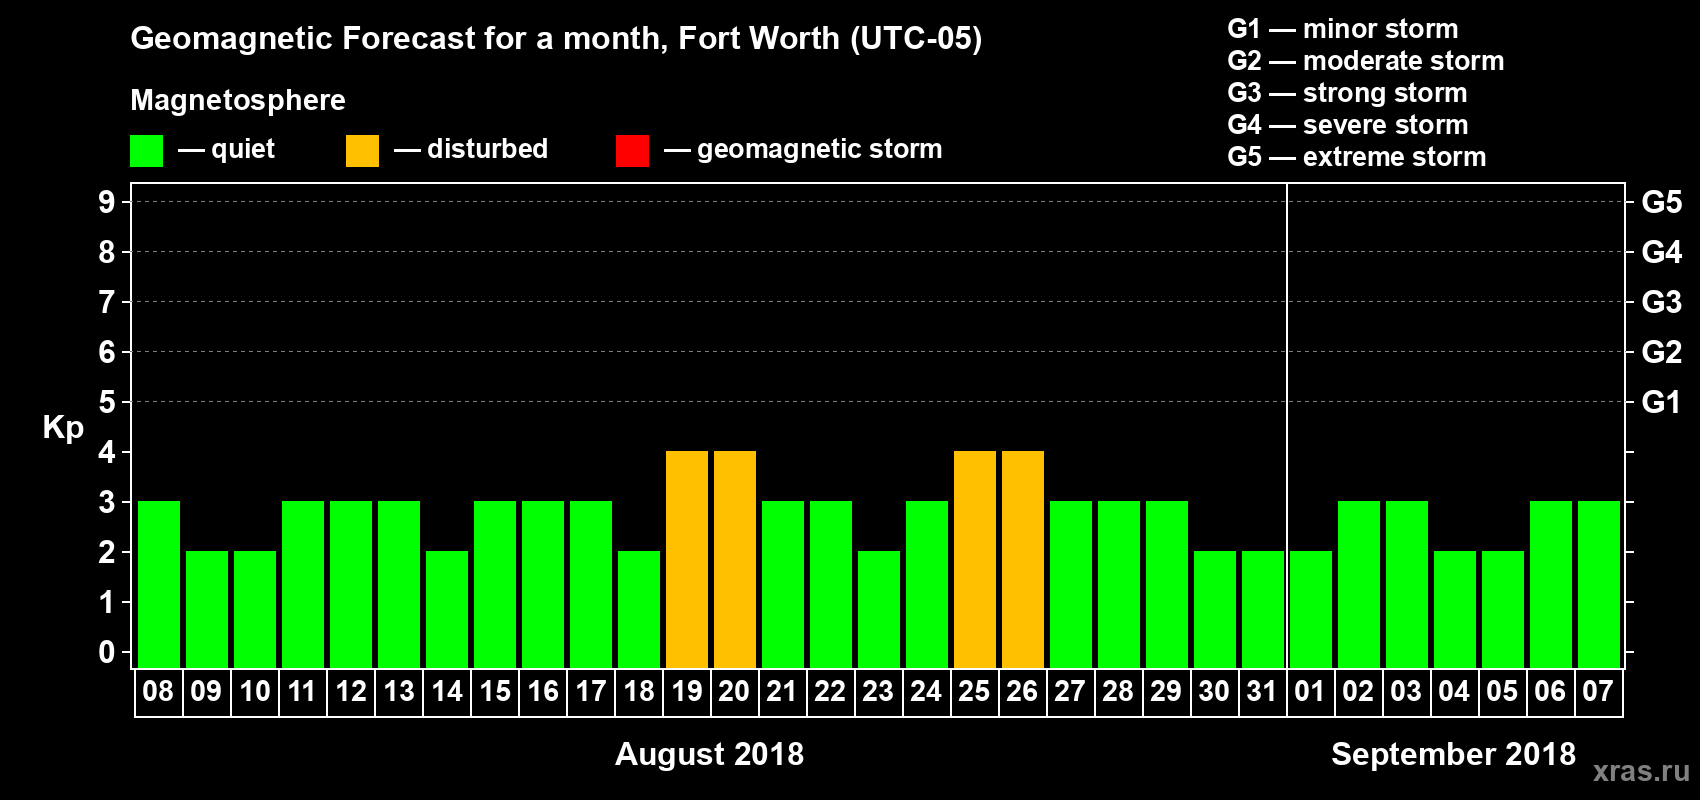Click date label '02' on the axis
This screenshot has width=1700, height=800.
pos(1358,692)
